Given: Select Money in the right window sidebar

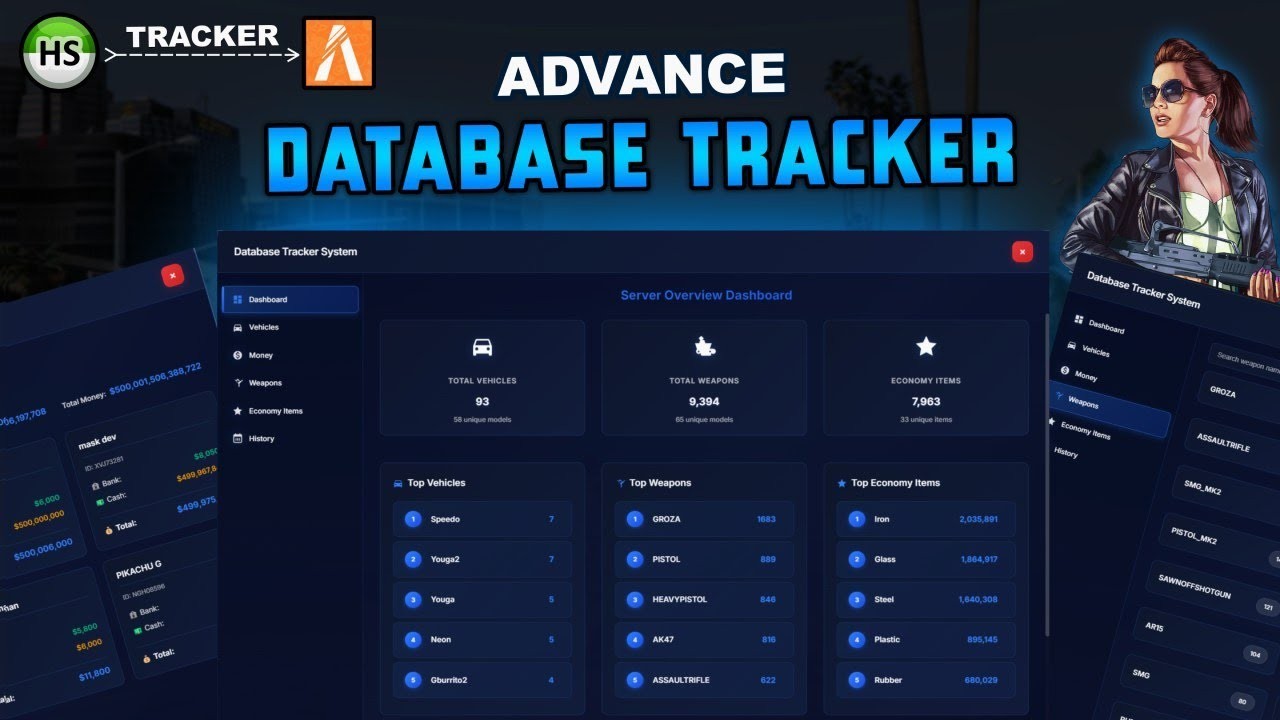Looking at the screenshot, I should (1086, 376).
